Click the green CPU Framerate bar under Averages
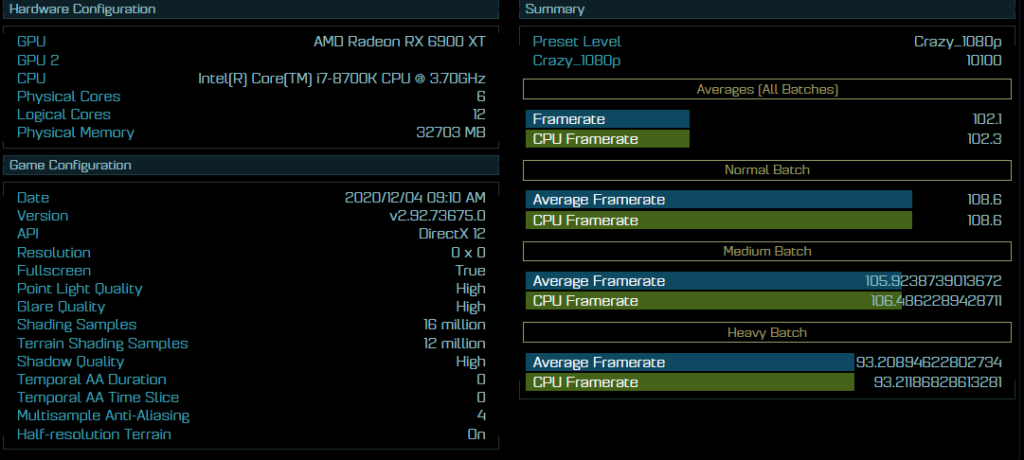The image size is (1024, 460). (608, 139)
